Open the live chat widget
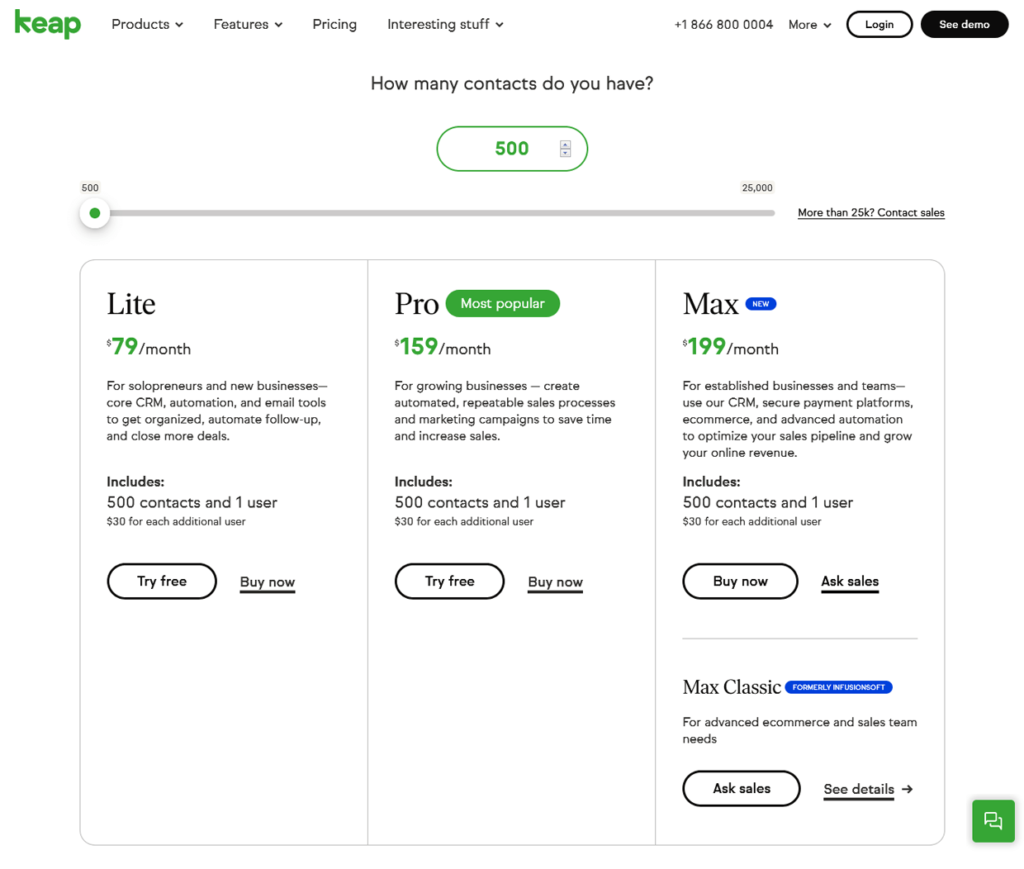Viewport: 1024px width, 869px height. (993, 821)
